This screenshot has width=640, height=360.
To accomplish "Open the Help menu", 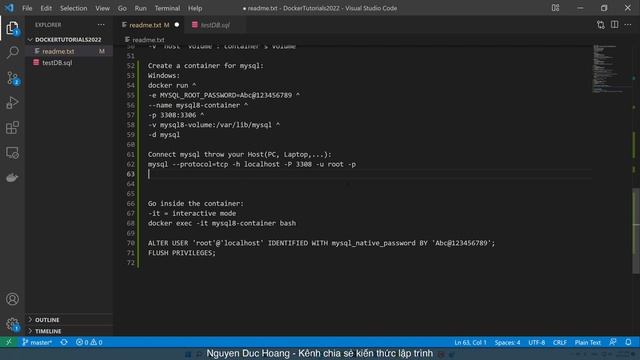I will pyautogui.click(x=195, y=8).
